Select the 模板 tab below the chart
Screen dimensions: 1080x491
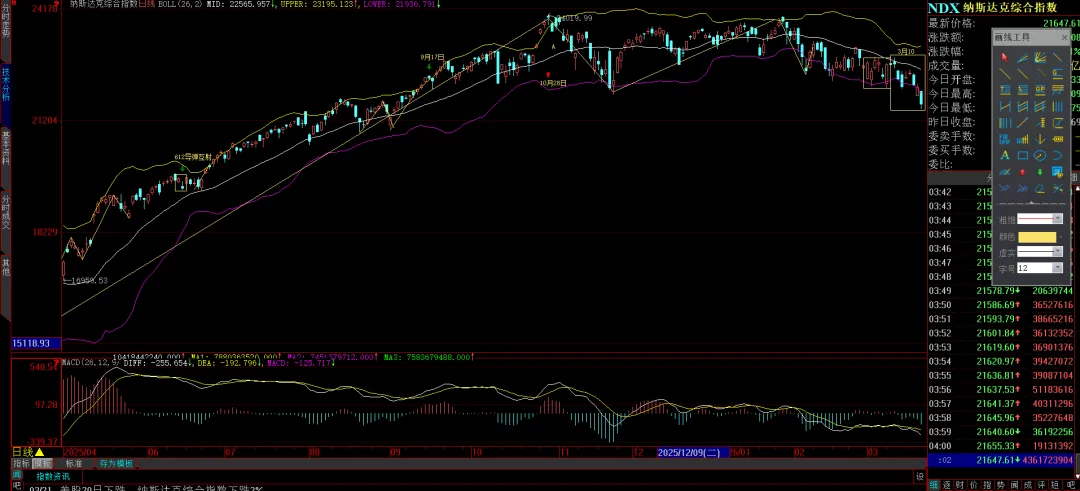(41, 464)
